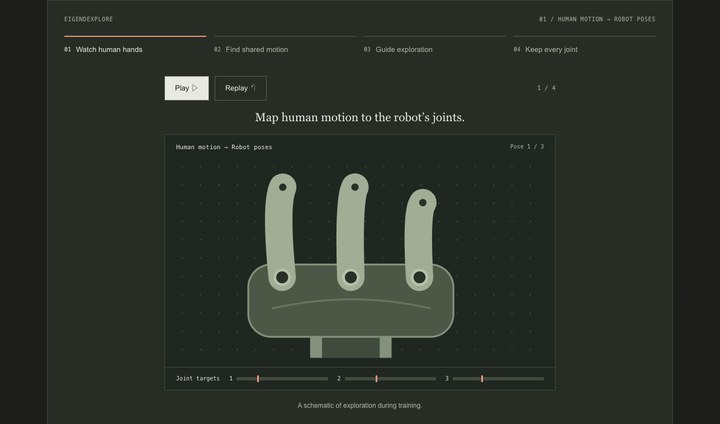Select the 'Keep every joint' step
The width and height of the screenshot is (720, 424).
[585, 45]
